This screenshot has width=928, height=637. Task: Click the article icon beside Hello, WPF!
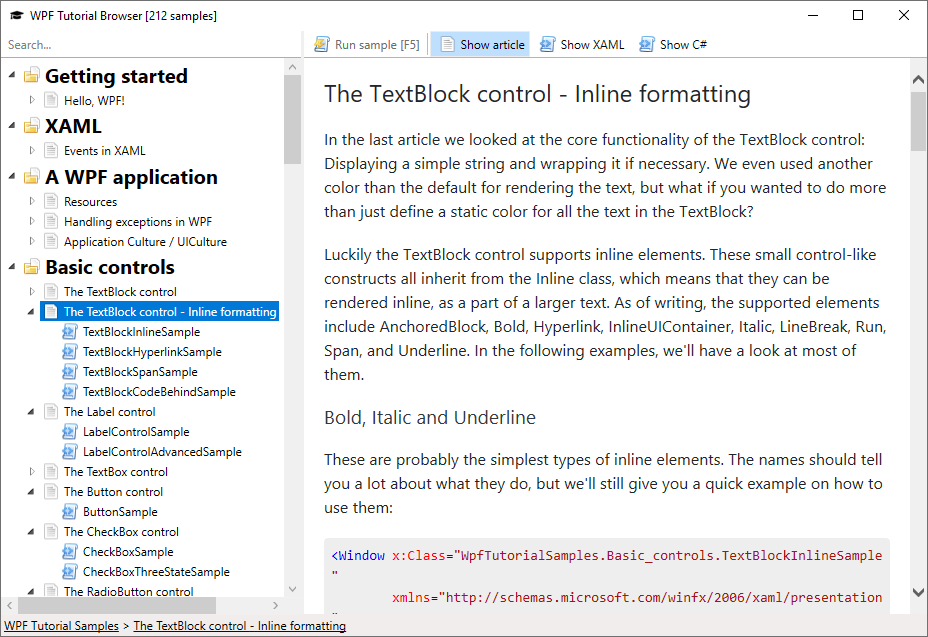(50, 100)
